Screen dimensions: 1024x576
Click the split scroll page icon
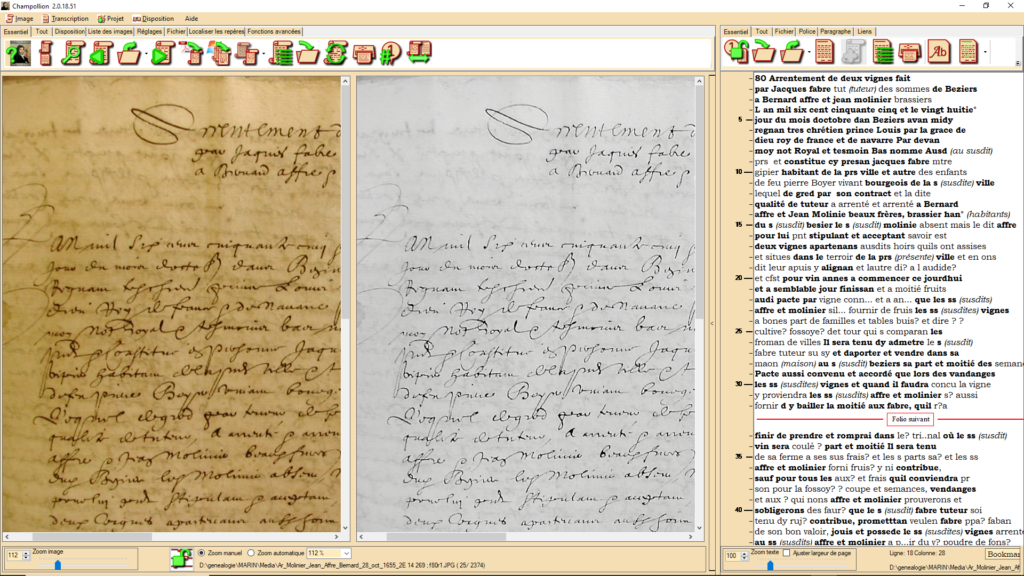pyautogui.click(x=46, y=53)
